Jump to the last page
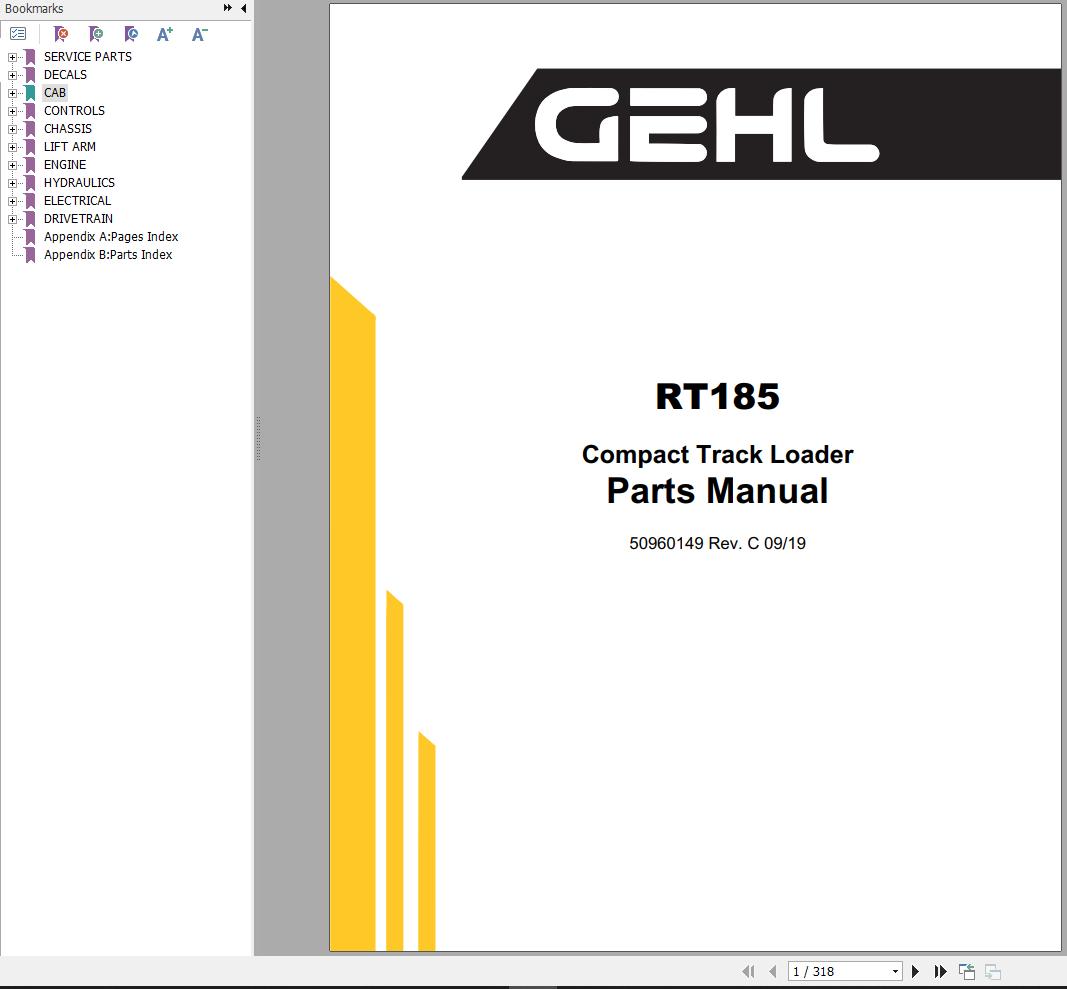Viewport: 1067px width, 989px height. (940, 971)
